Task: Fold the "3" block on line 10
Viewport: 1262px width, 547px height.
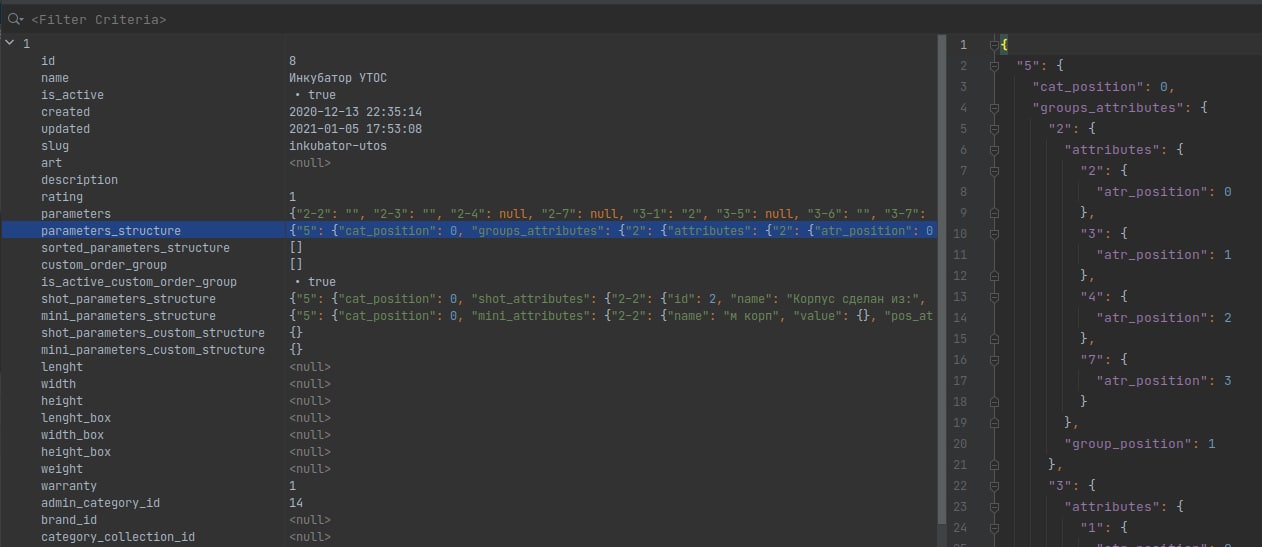Action: (994, 234)
